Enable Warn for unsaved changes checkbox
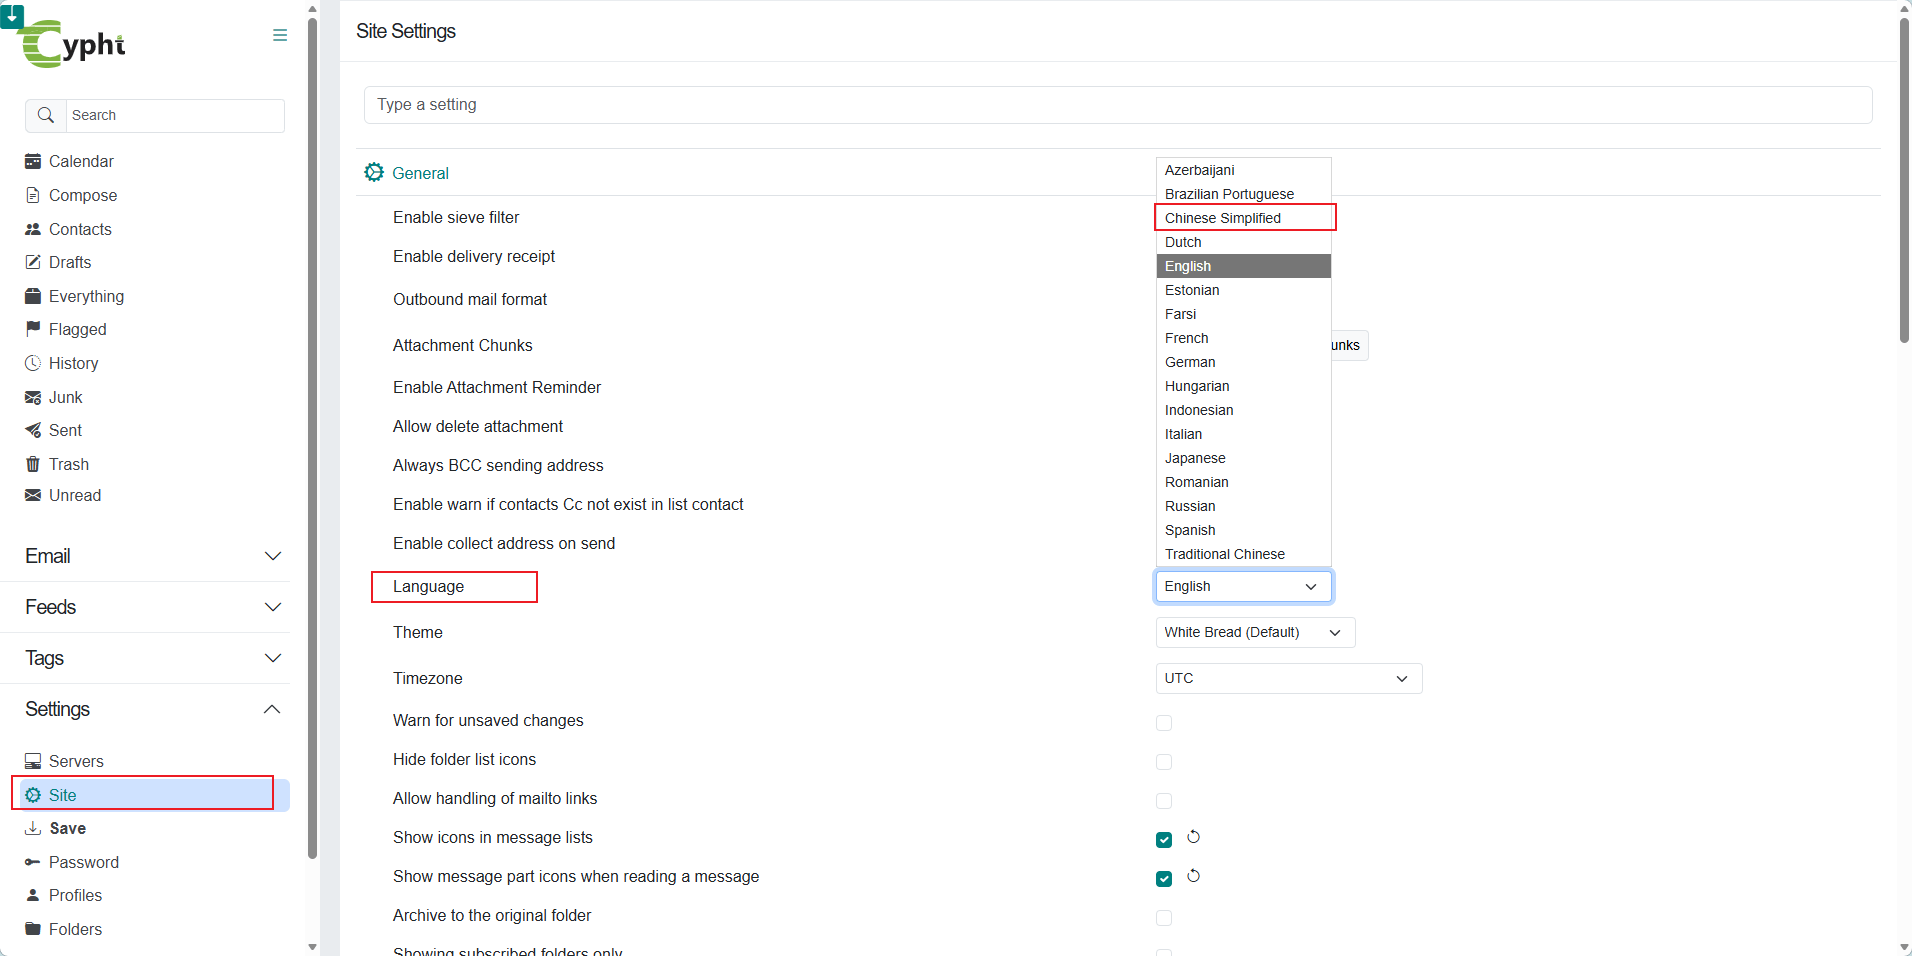The height and width of the screenshot is (956, 1912). [x=1164, y=723]
